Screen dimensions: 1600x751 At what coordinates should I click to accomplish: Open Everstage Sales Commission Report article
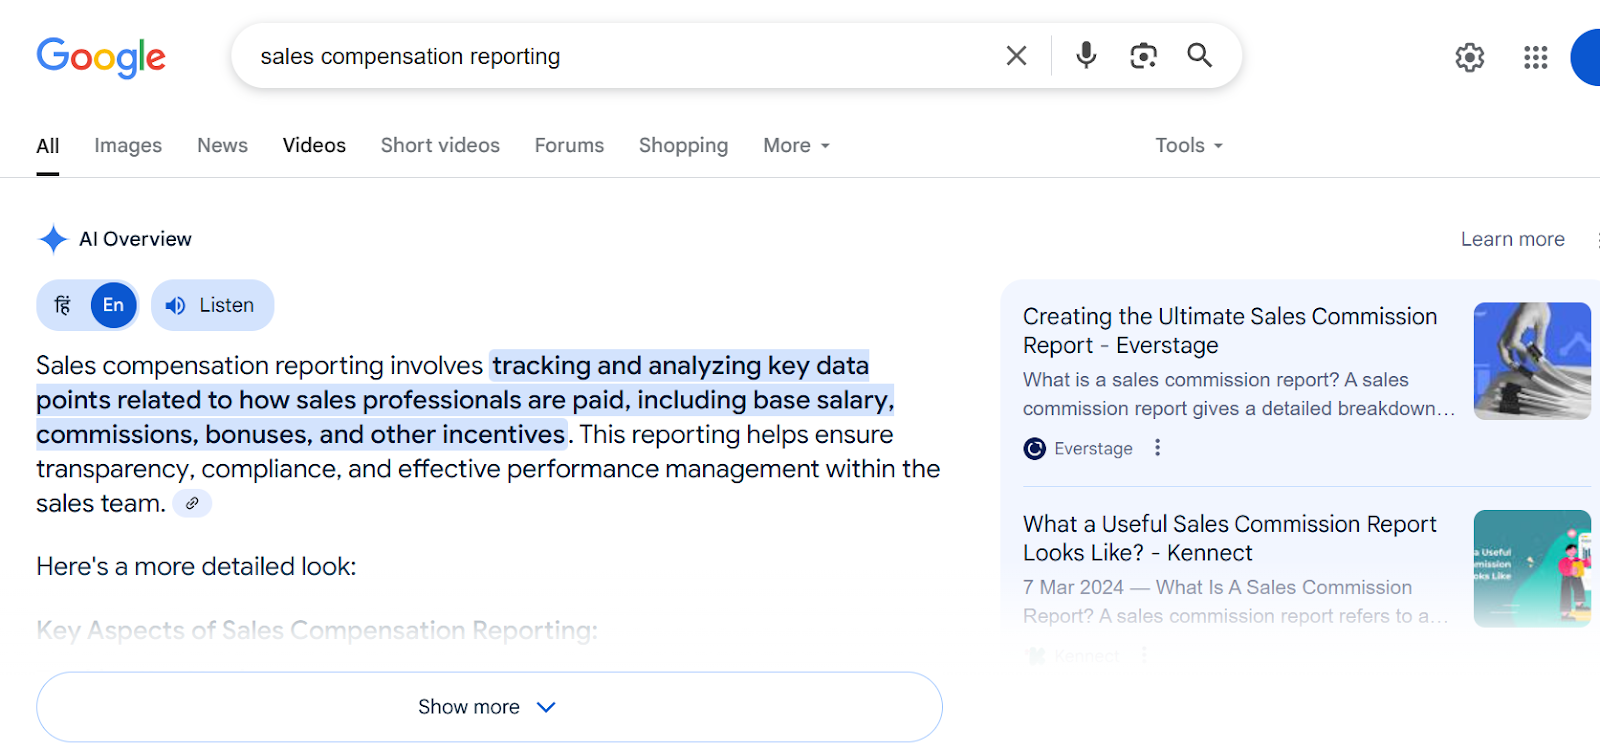coord(1230,331)
